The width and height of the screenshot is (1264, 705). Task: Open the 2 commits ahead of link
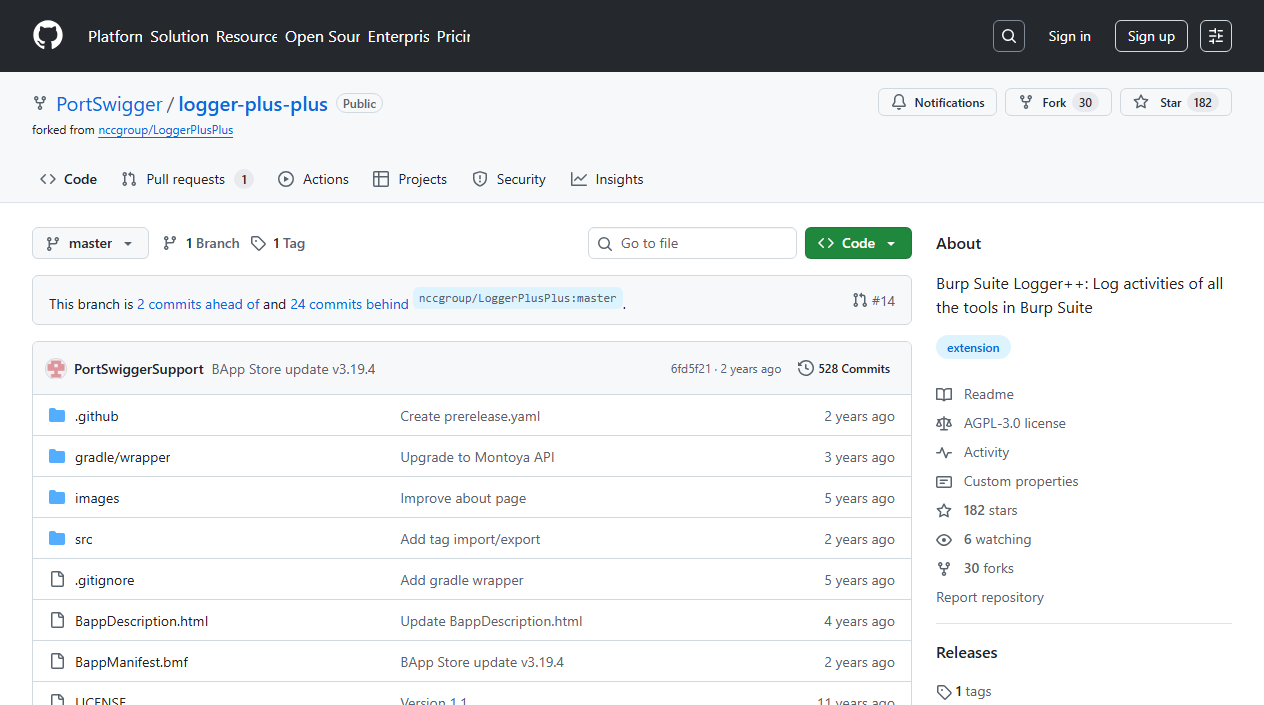pyautogui.click(x=198, y=304)
